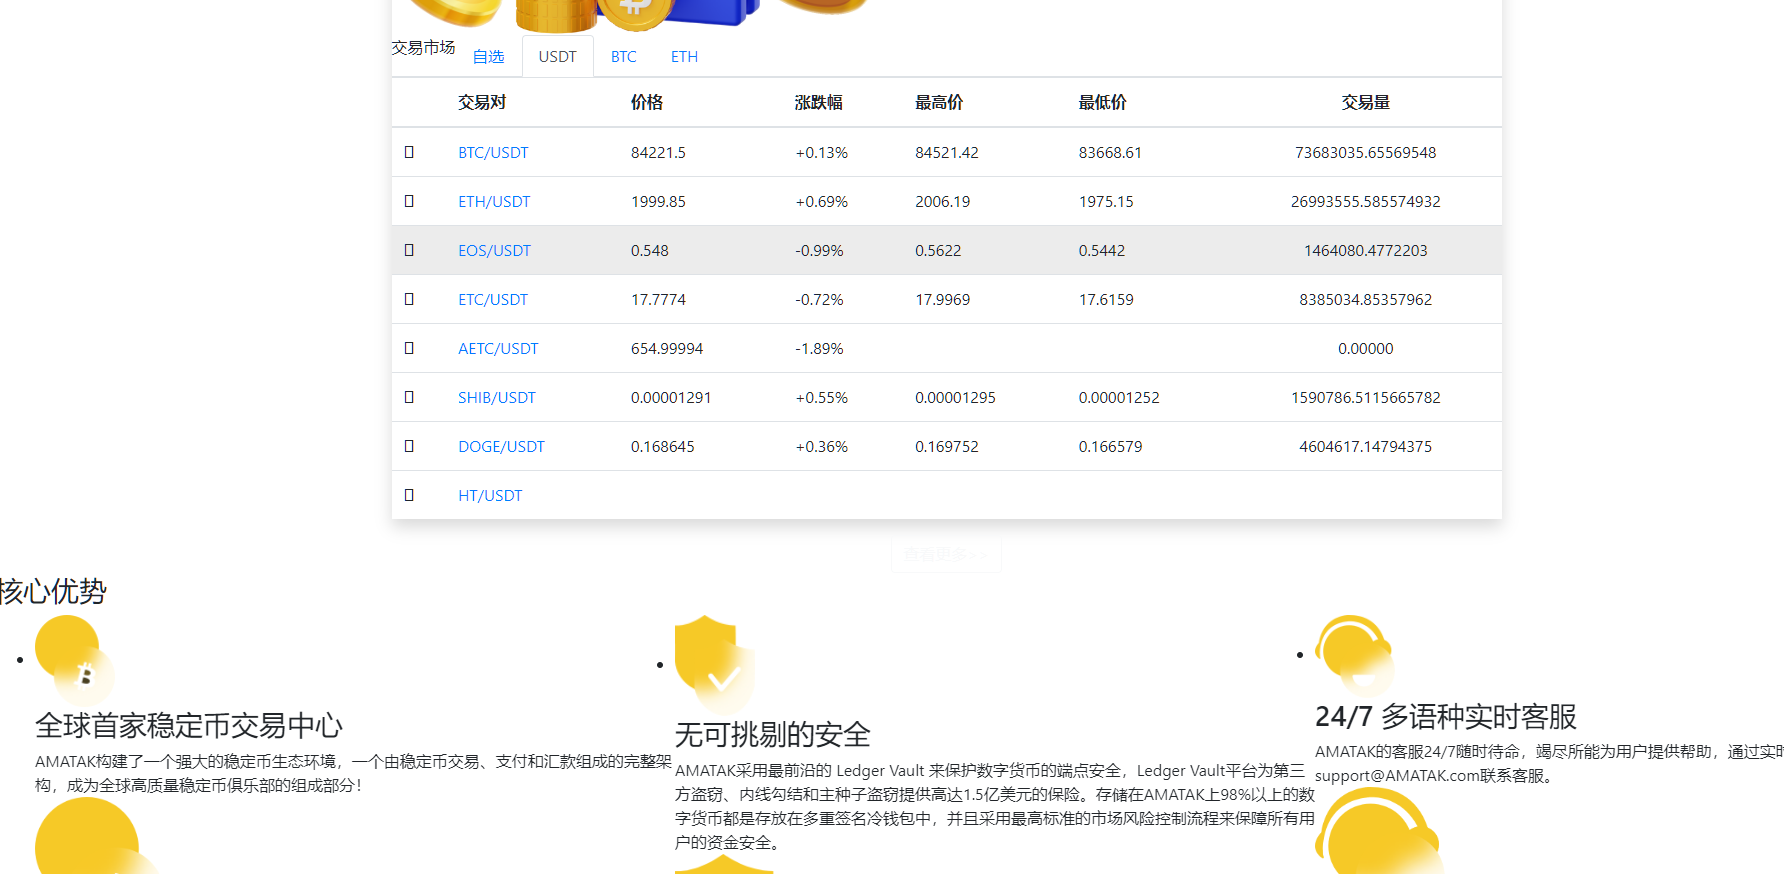Click the 涨跌幅 column header
This screenshot has height=874, width=1784.
tap(818, 102)
